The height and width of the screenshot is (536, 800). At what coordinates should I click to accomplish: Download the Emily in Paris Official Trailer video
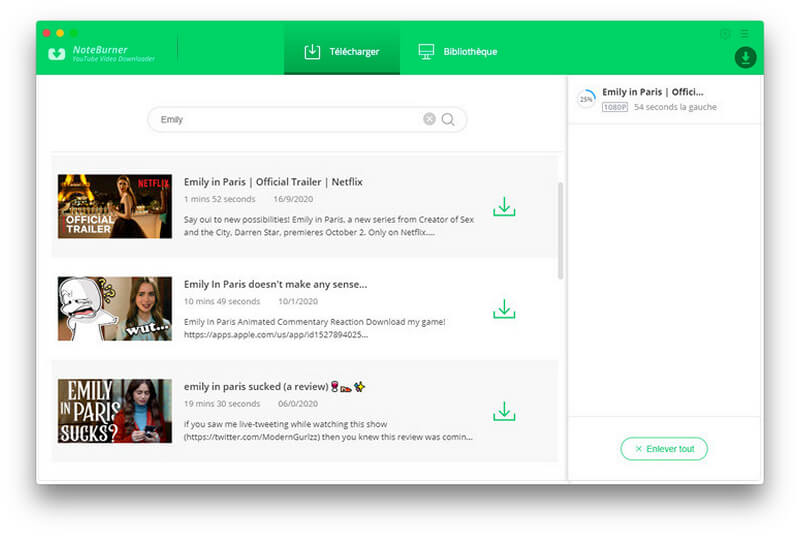[x=504, y=207]
